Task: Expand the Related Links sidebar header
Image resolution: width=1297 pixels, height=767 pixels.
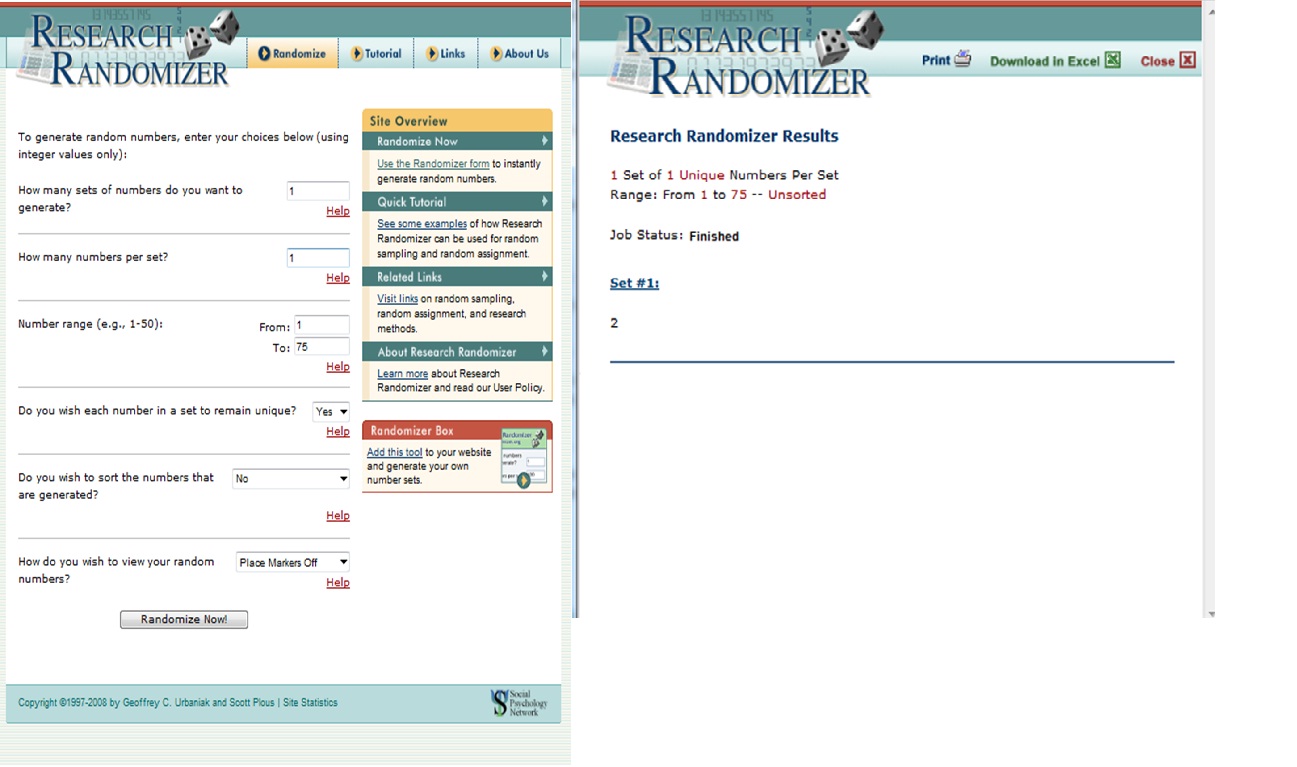Action: click(x=457, y=276)
